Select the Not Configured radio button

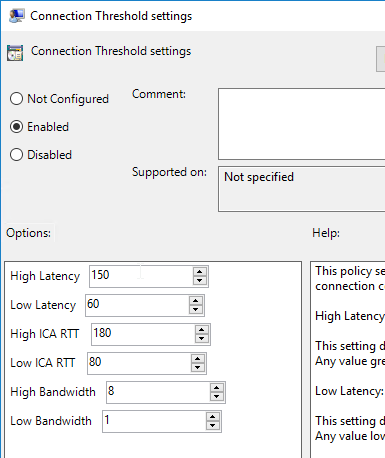pyautogui.click(x=16, y=99)
